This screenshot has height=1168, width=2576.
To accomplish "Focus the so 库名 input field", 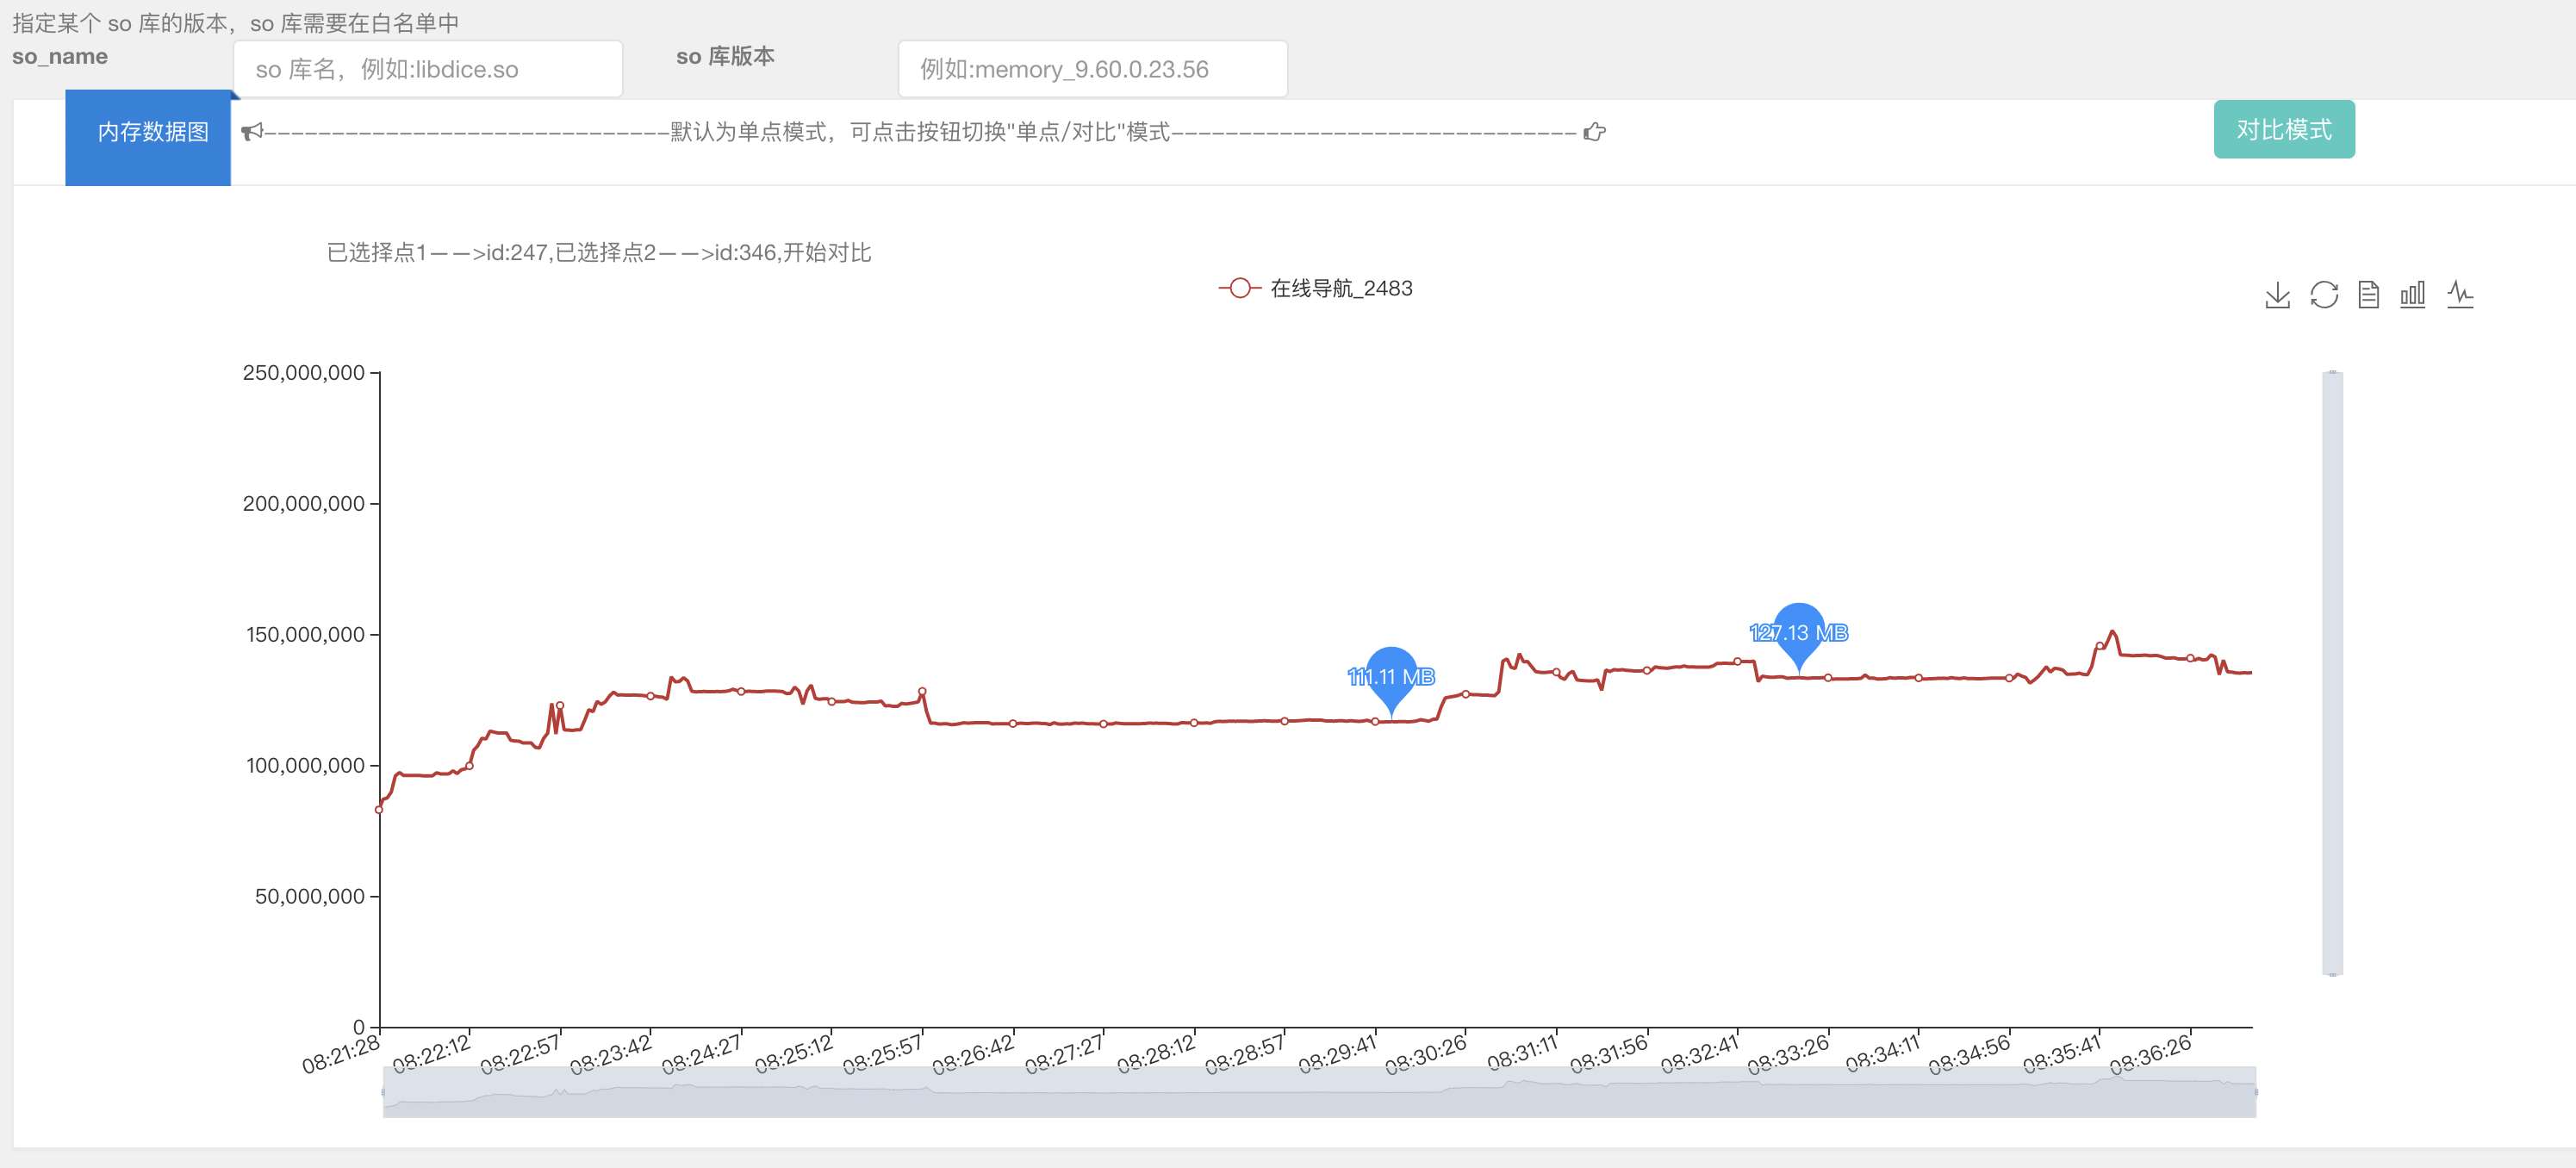I will tap(428, 69).
